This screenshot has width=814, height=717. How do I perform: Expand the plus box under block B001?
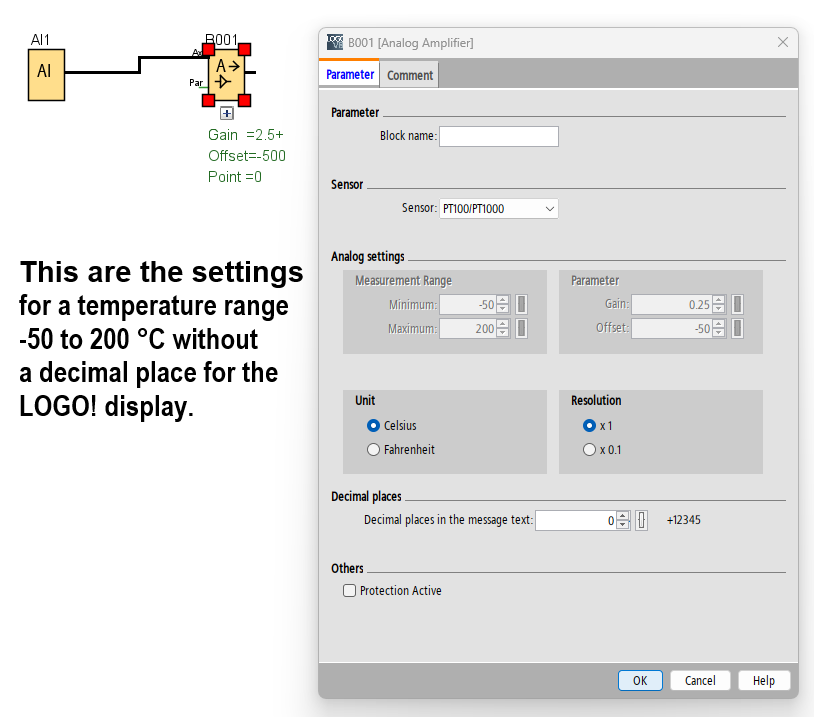227,113
